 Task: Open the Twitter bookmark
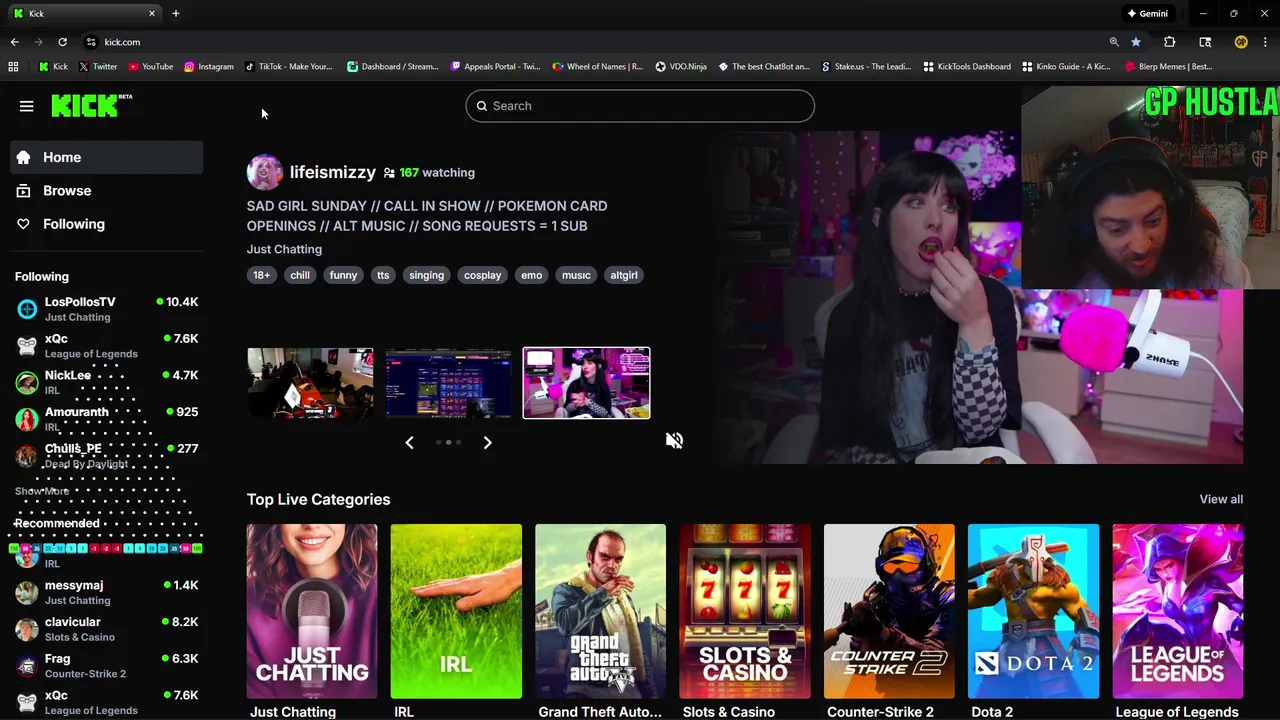[x=98, y=66]
